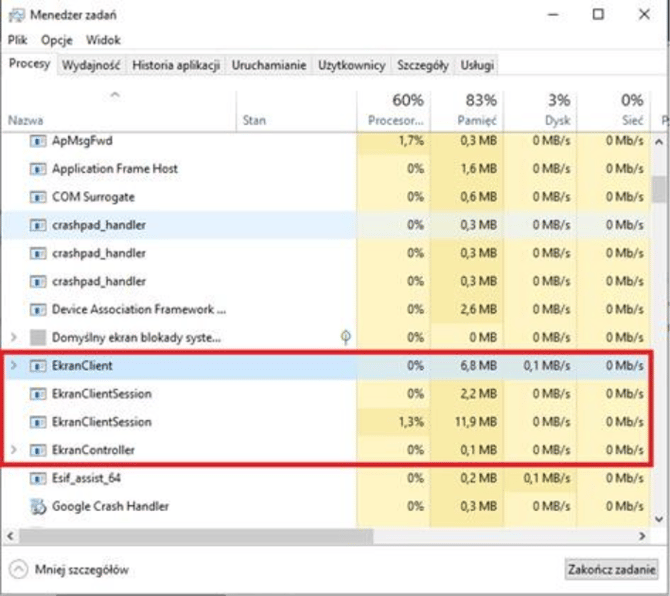The image size is (670, 596).
Task: Open the Opcje menu
Action: [58, 40]
